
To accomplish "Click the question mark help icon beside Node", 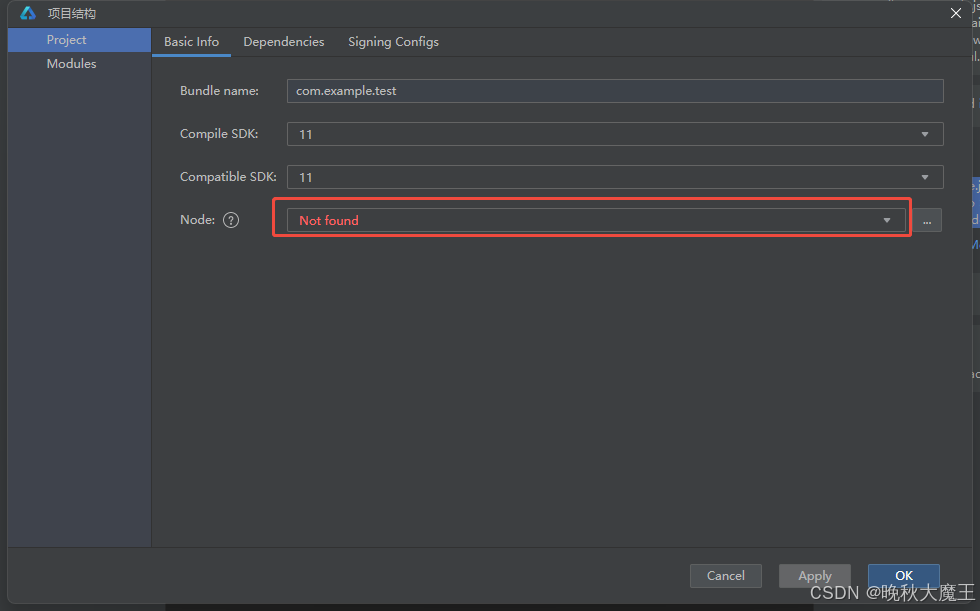I will click(x=231, y=219).
